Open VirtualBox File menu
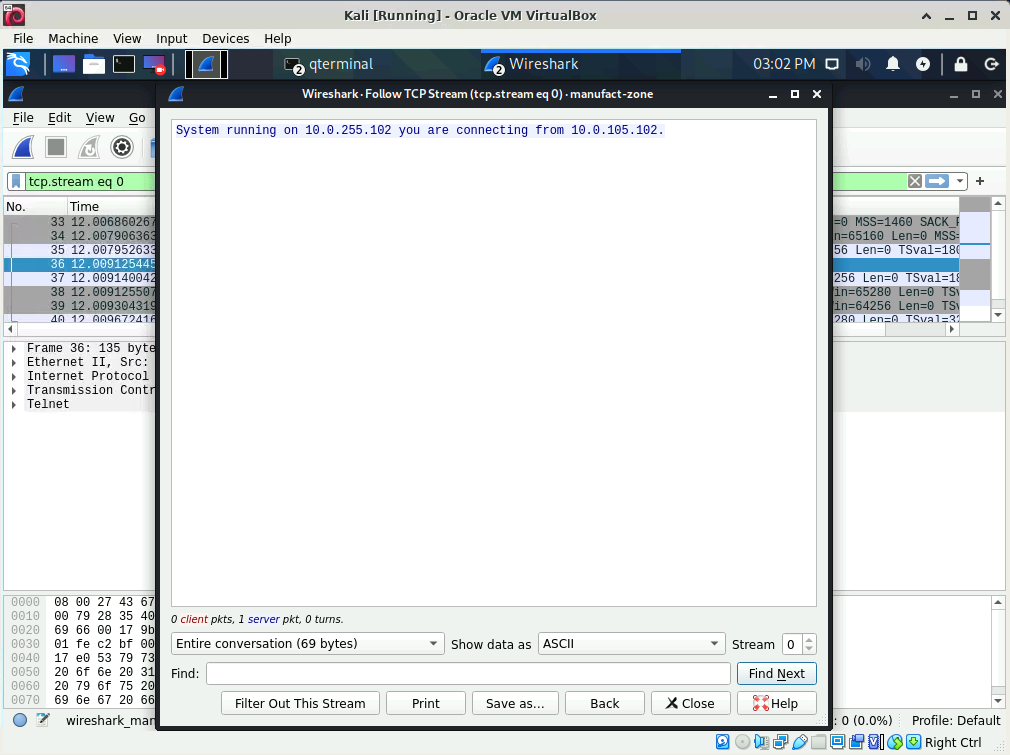1010x755 pixels. (x=23, y=39)
